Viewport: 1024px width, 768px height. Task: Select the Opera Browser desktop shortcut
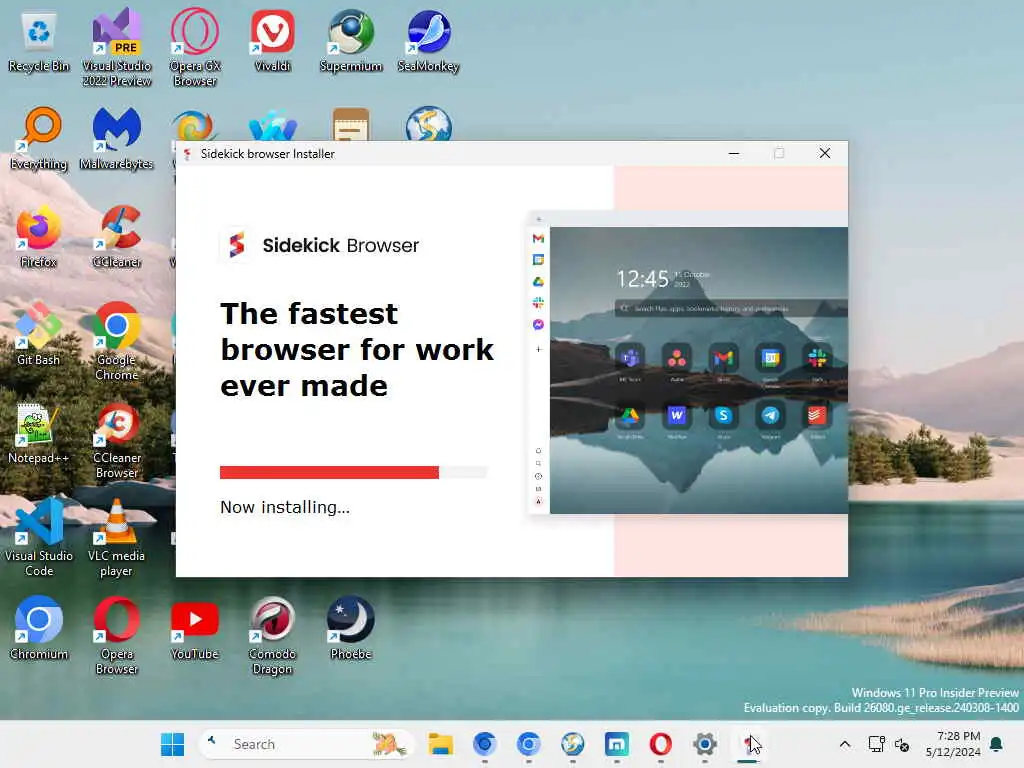(x=116, y=635)
